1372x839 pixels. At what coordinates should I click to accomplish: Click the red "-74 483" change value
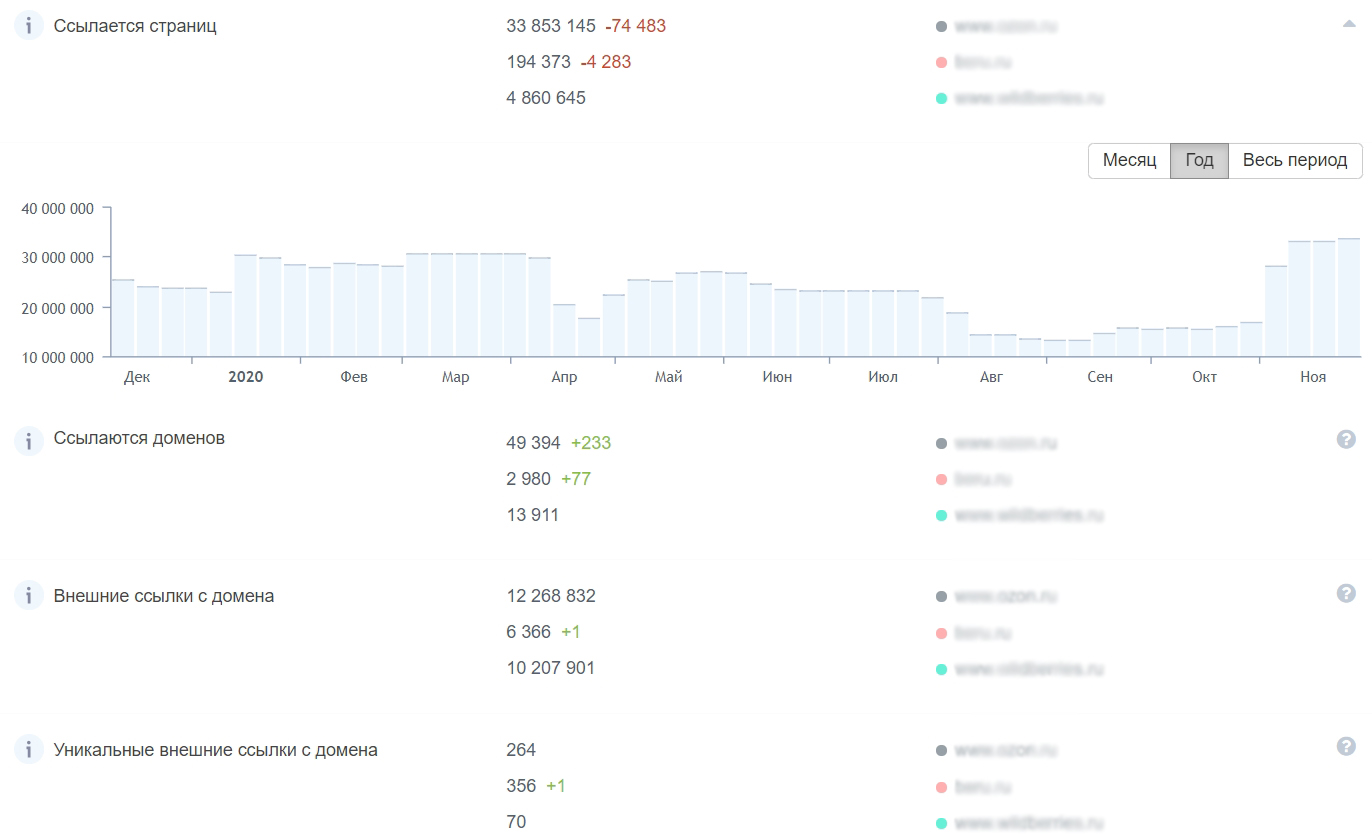pyautogui.click(x=635, y=26)
